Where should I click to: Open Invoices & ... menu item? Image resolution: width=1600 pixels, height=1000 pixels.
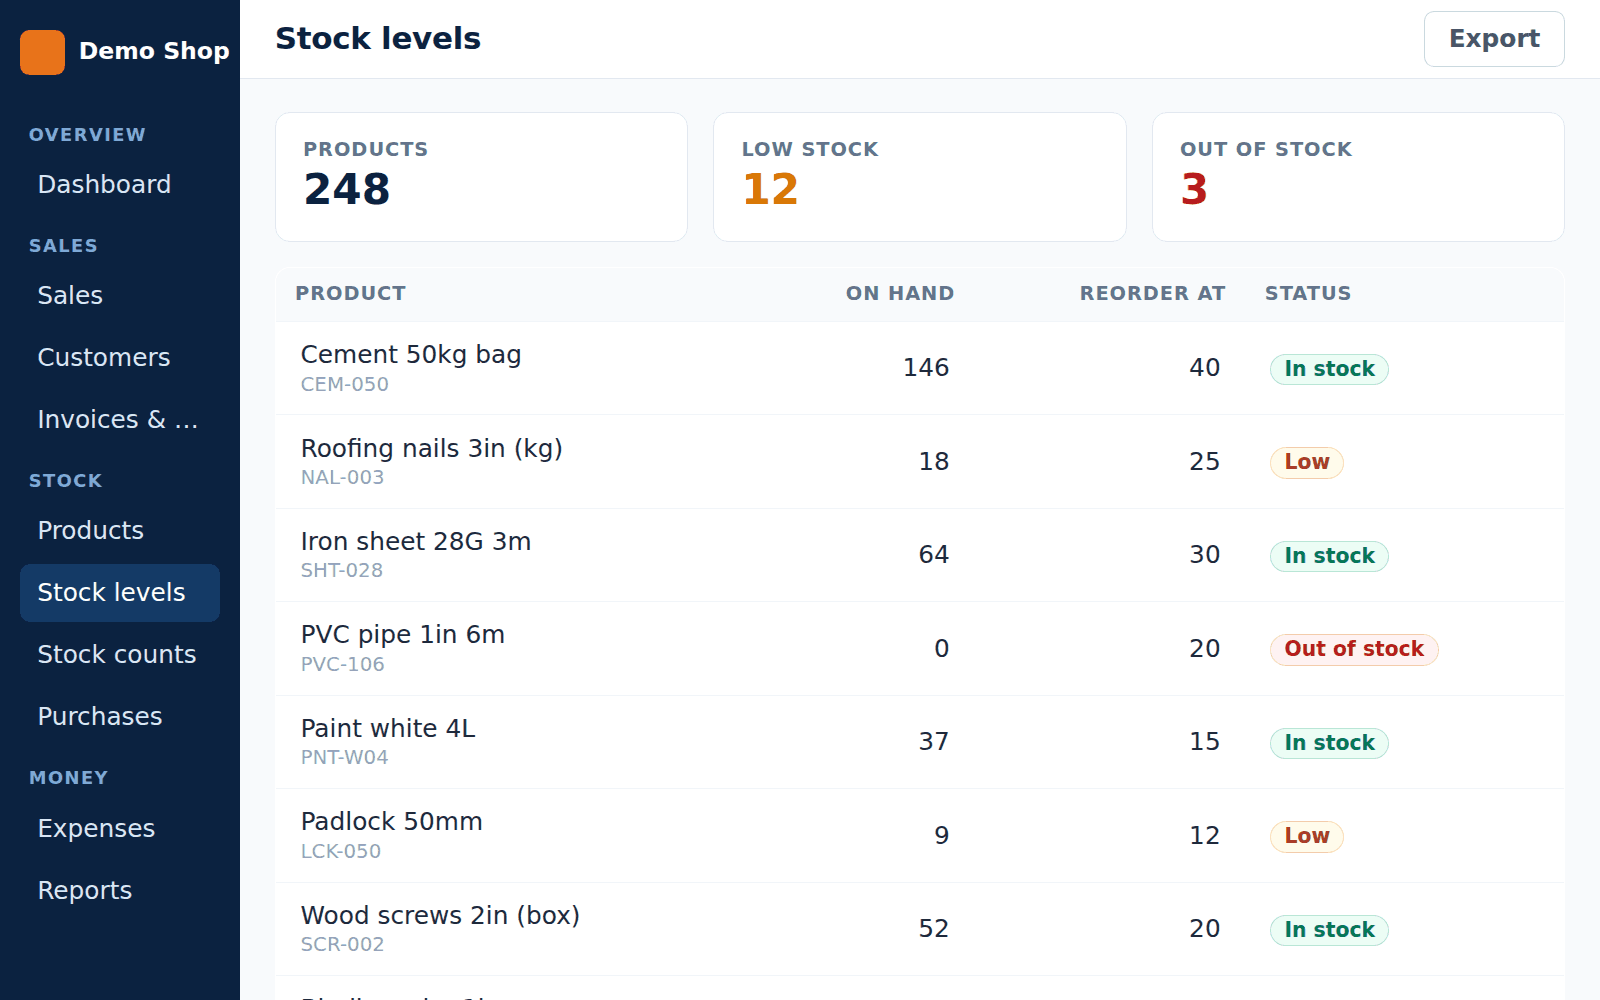[x=120, y=419]
